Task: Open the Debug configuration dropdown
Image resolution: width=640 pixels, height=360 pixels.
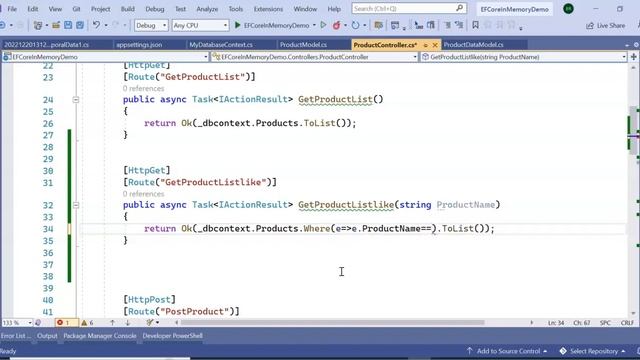Action: 151,25
